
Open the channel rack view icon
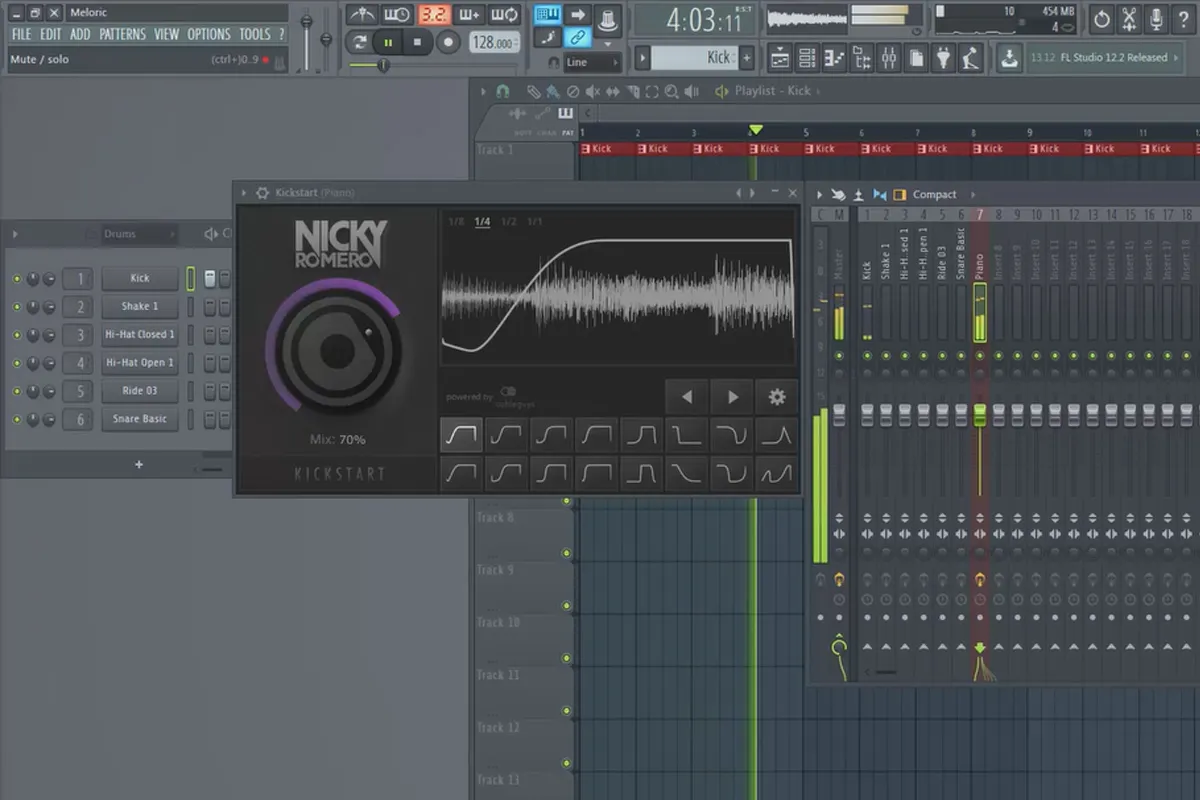(x=807, y=58)
